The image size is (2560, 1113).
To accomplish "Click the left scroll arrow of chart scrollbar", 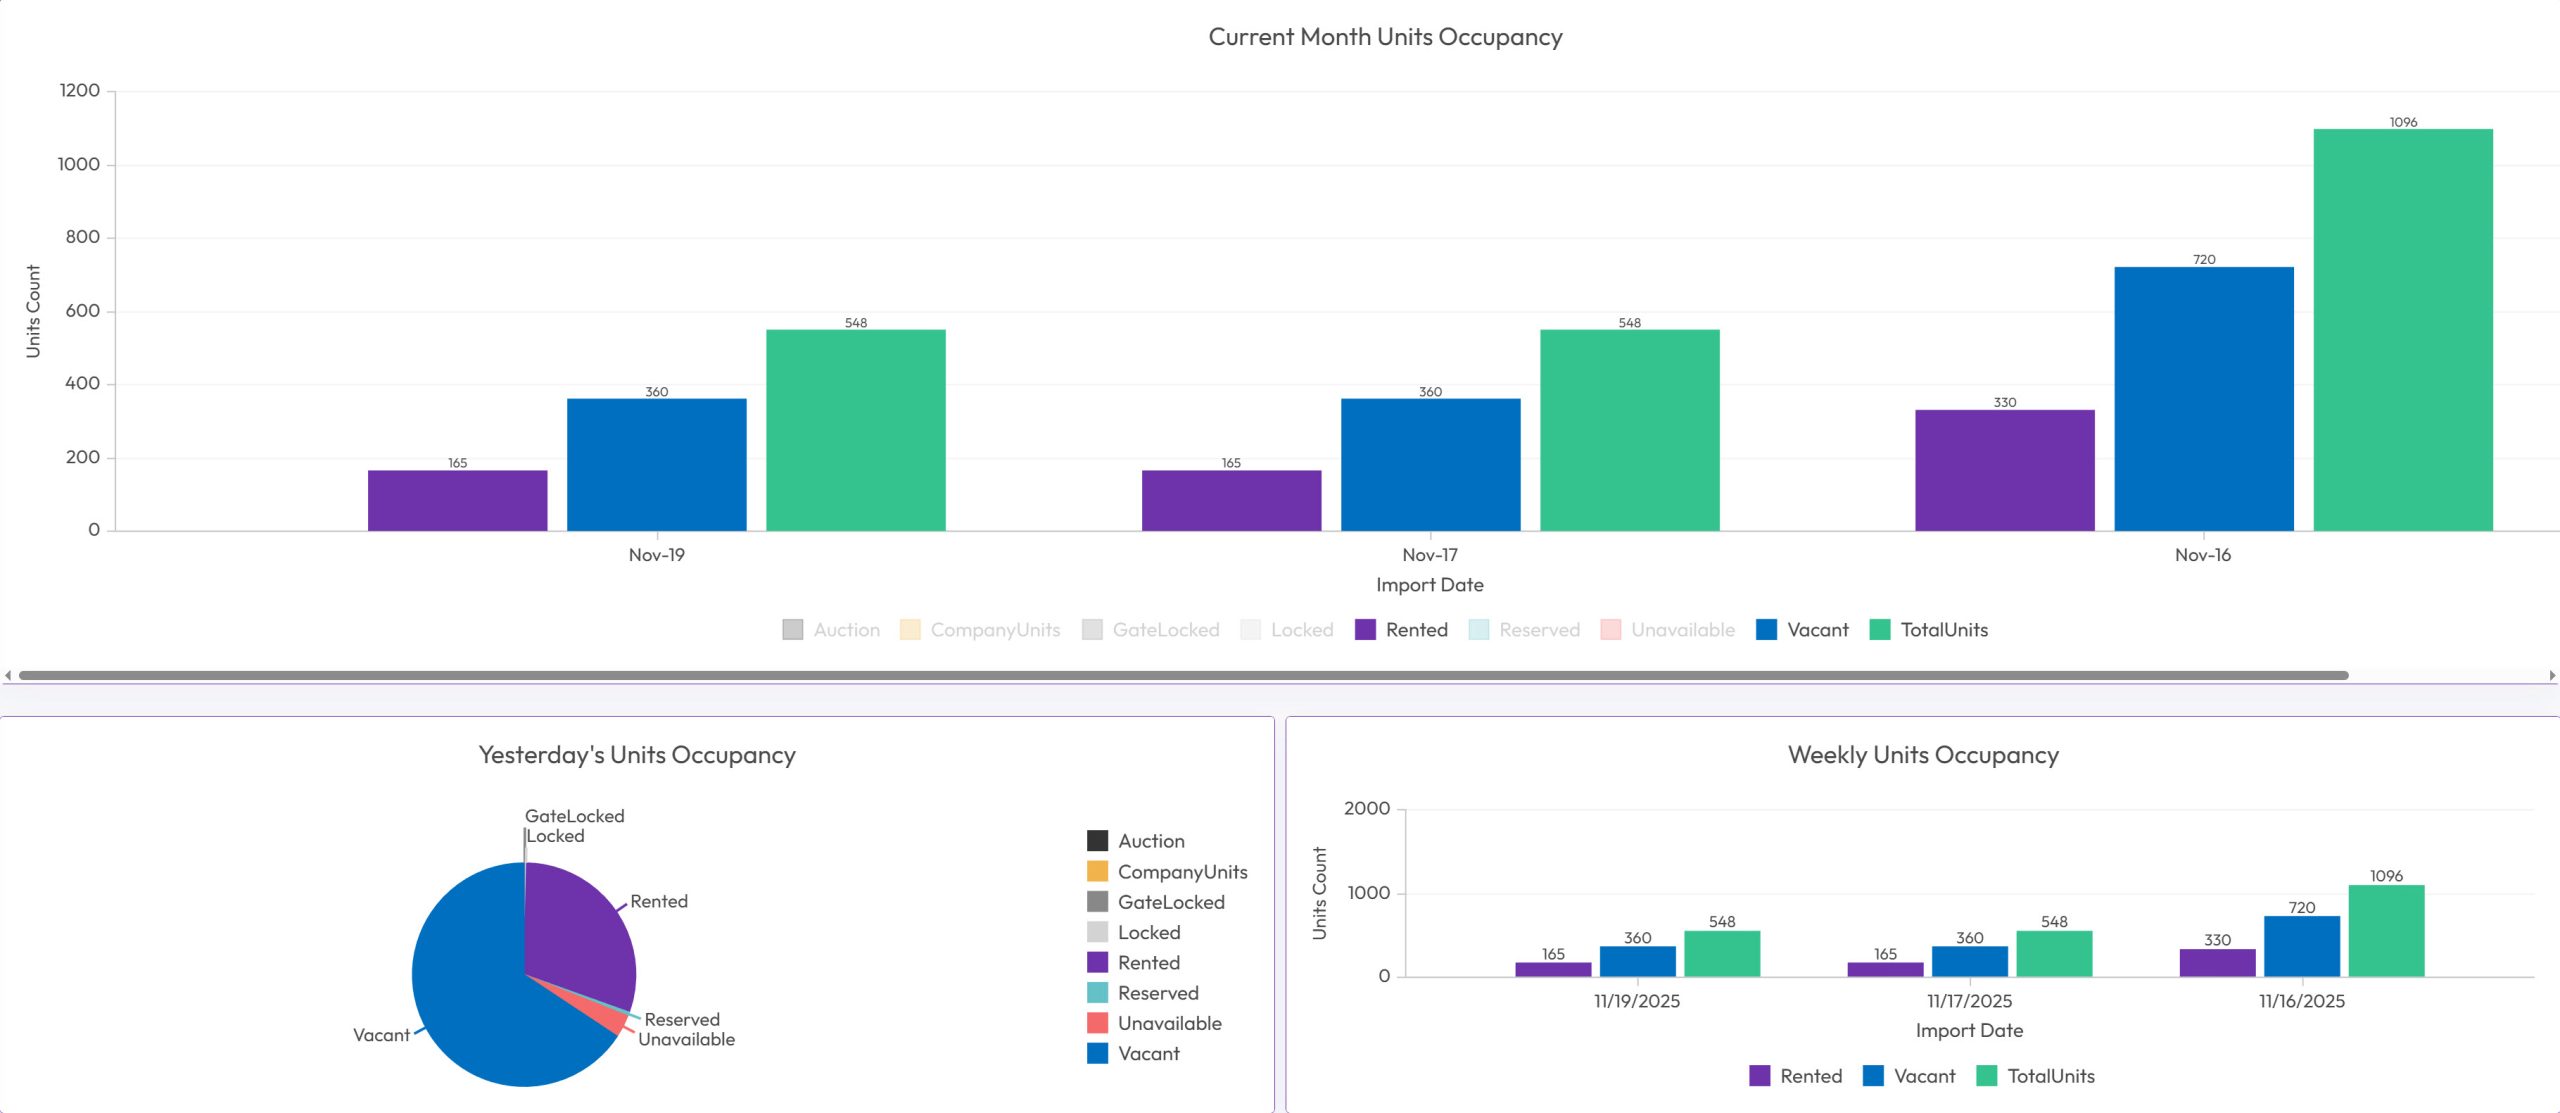I will tap(8, 676).
